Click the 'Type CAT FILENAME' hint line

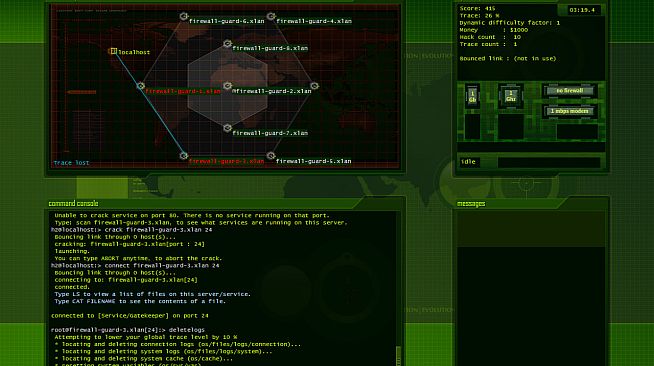point(140,301)
